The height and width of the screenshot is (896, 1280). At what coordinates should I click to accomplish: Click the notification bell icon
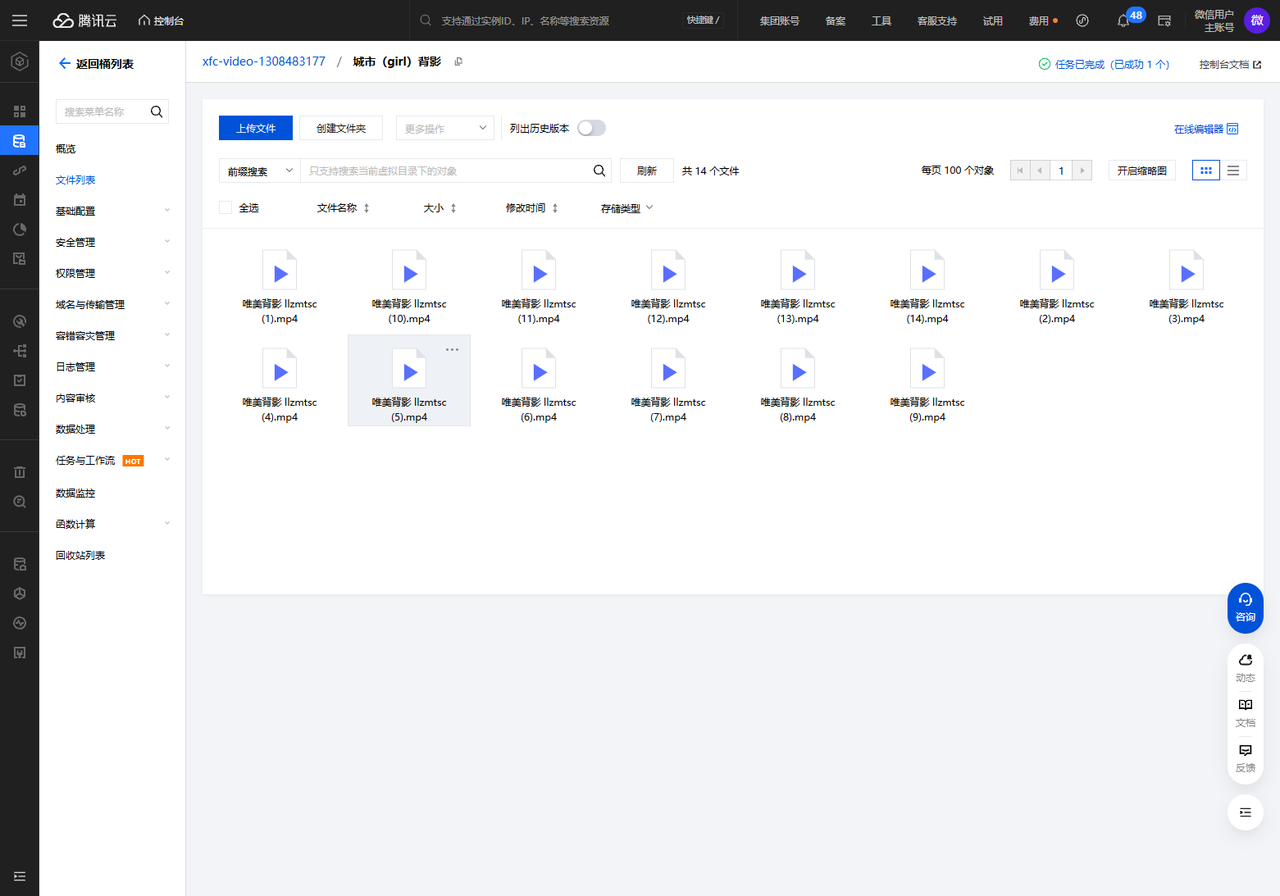pyautogui.click(x=1123, y=21)
